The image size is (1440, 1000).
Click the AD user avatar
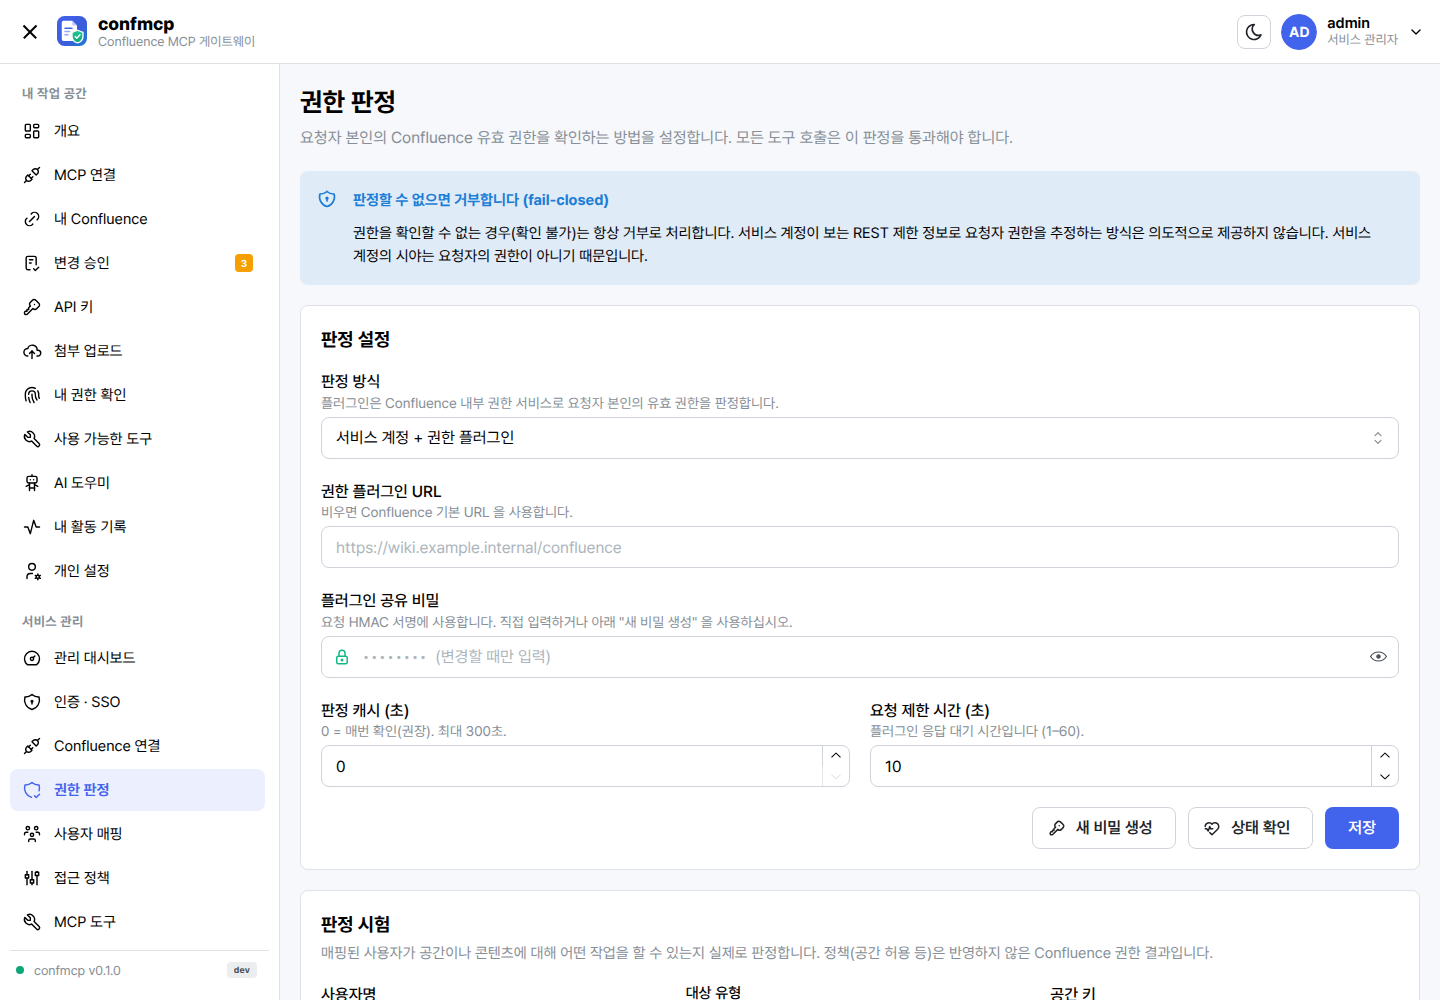pyautogui.click(x=1299, y=32)
